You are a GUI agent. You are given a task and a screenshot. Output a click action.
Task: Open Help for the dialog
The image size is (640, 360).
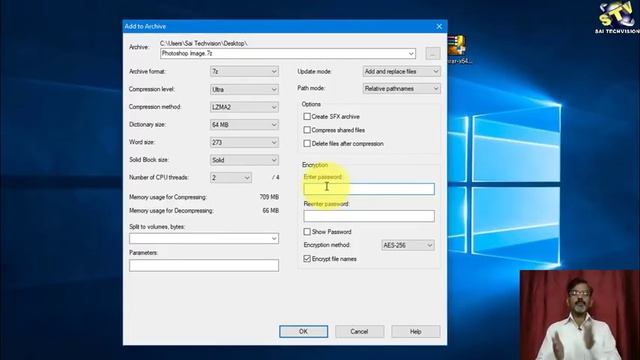(x=416, y=331)
